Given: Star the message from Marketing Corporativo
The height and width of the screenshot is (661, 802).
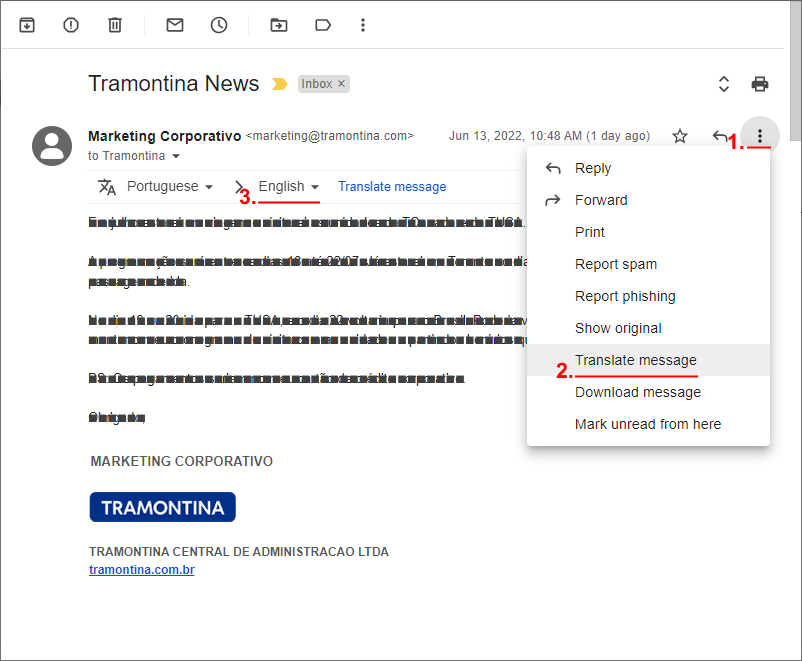Looking at the screenshot, I should point(680,136).
